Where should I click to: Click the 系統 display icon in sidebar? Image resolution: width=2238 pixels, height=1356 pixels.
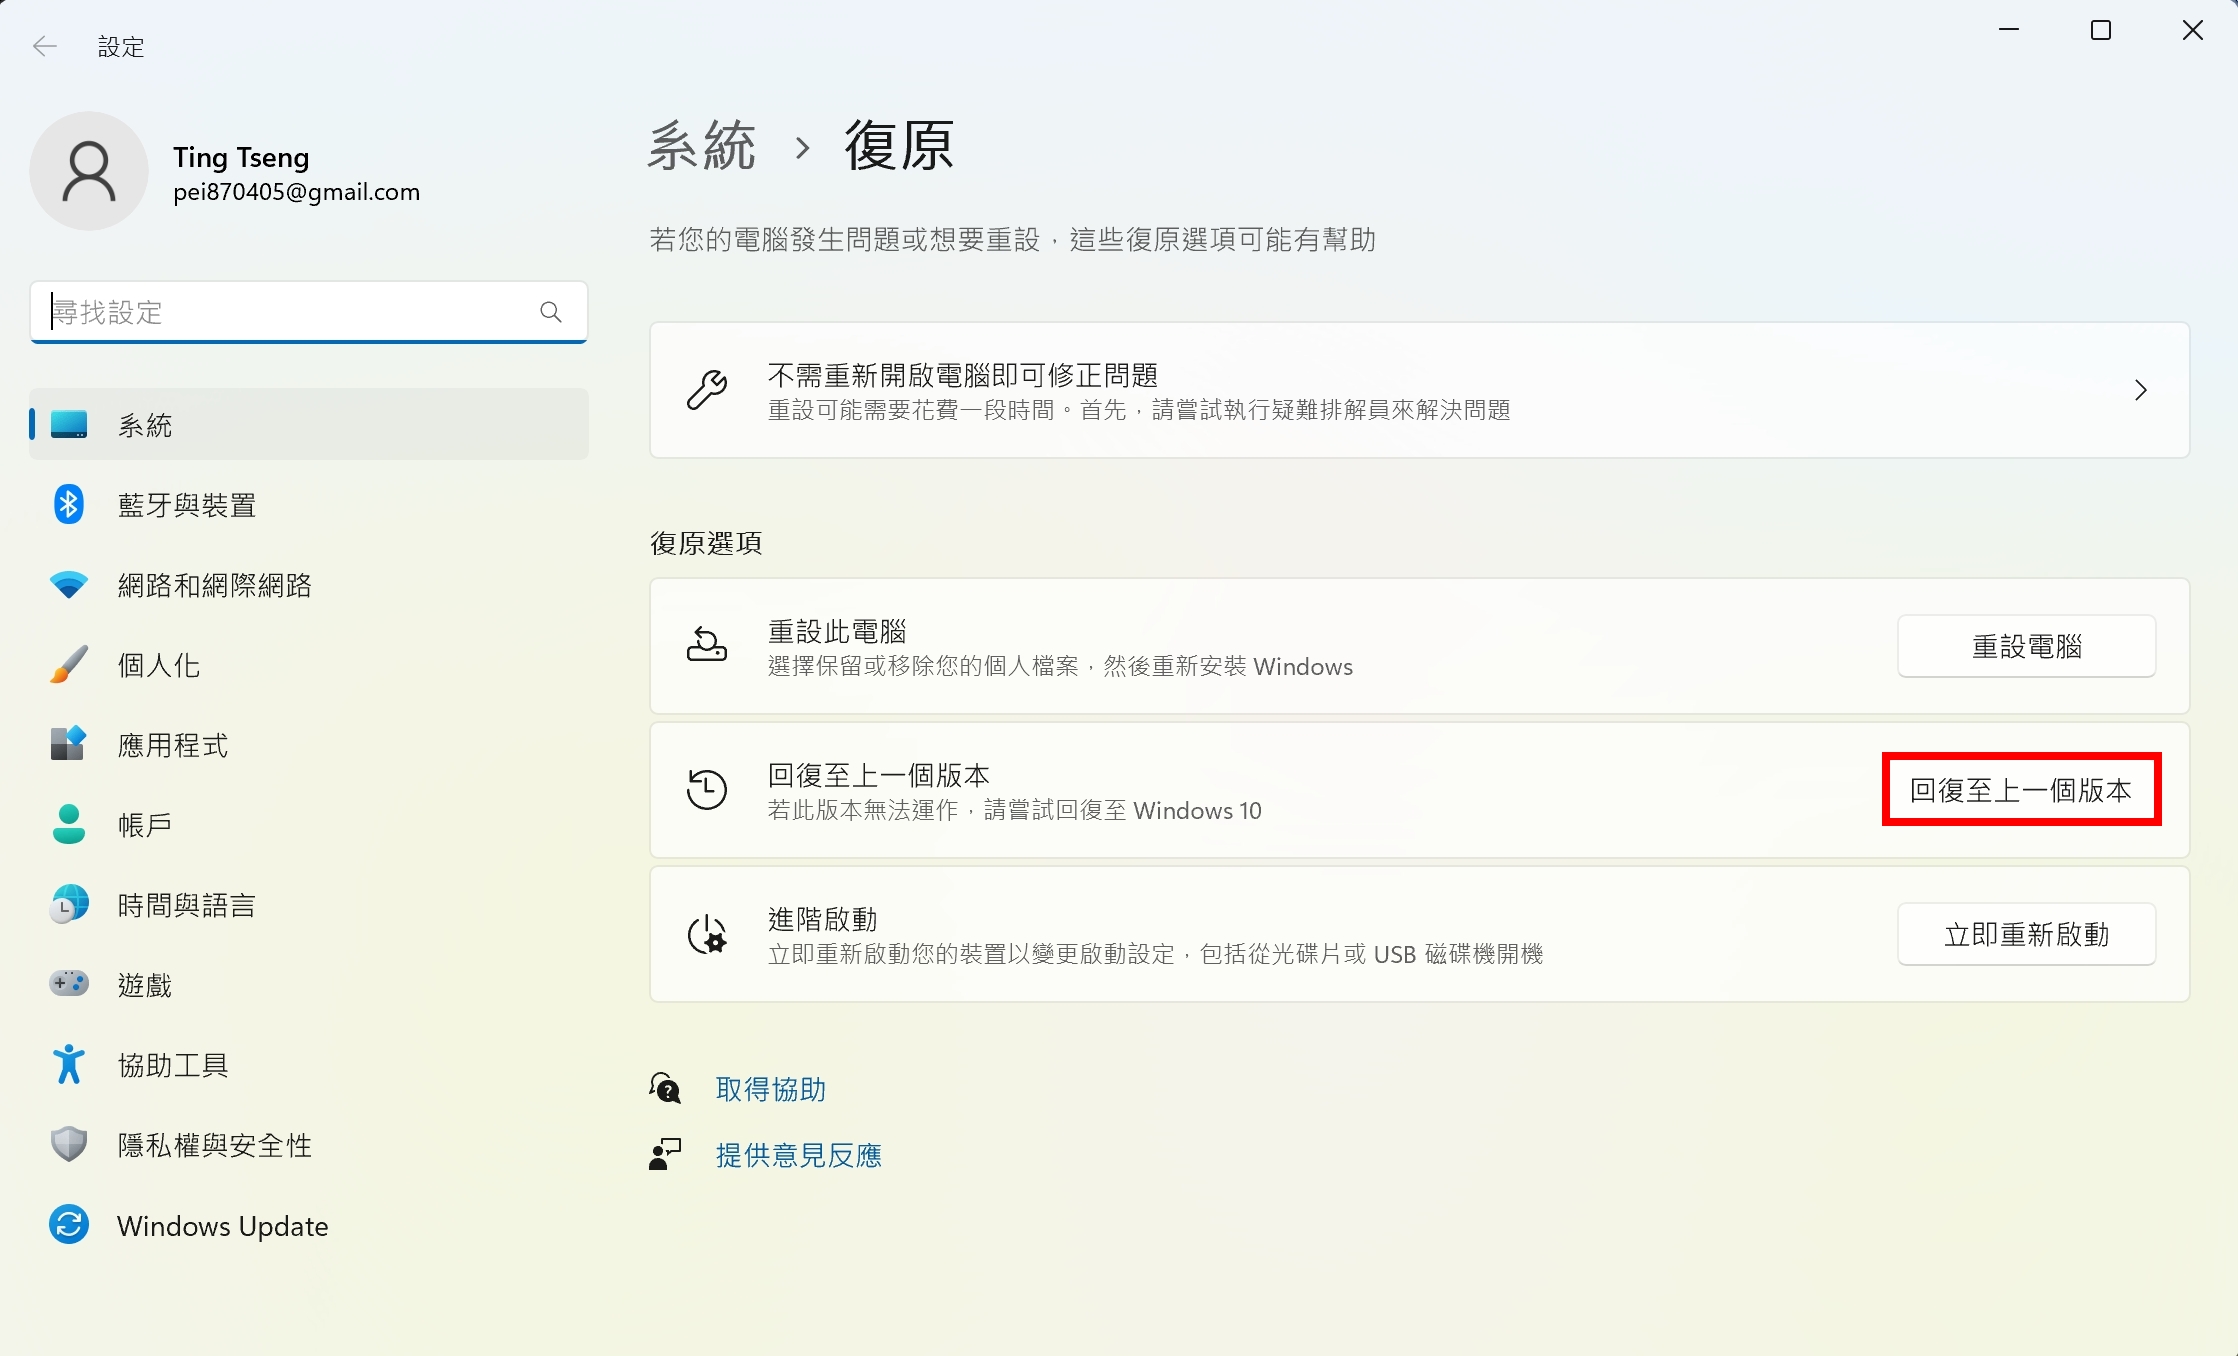(x=69, y=425)
